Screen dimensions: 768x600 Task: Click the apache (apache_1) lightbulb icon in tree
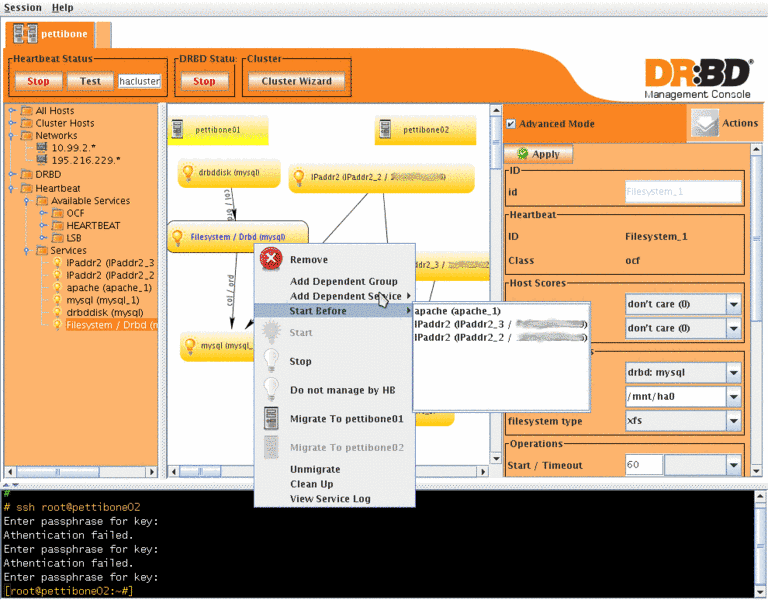(x=57, y=288)
